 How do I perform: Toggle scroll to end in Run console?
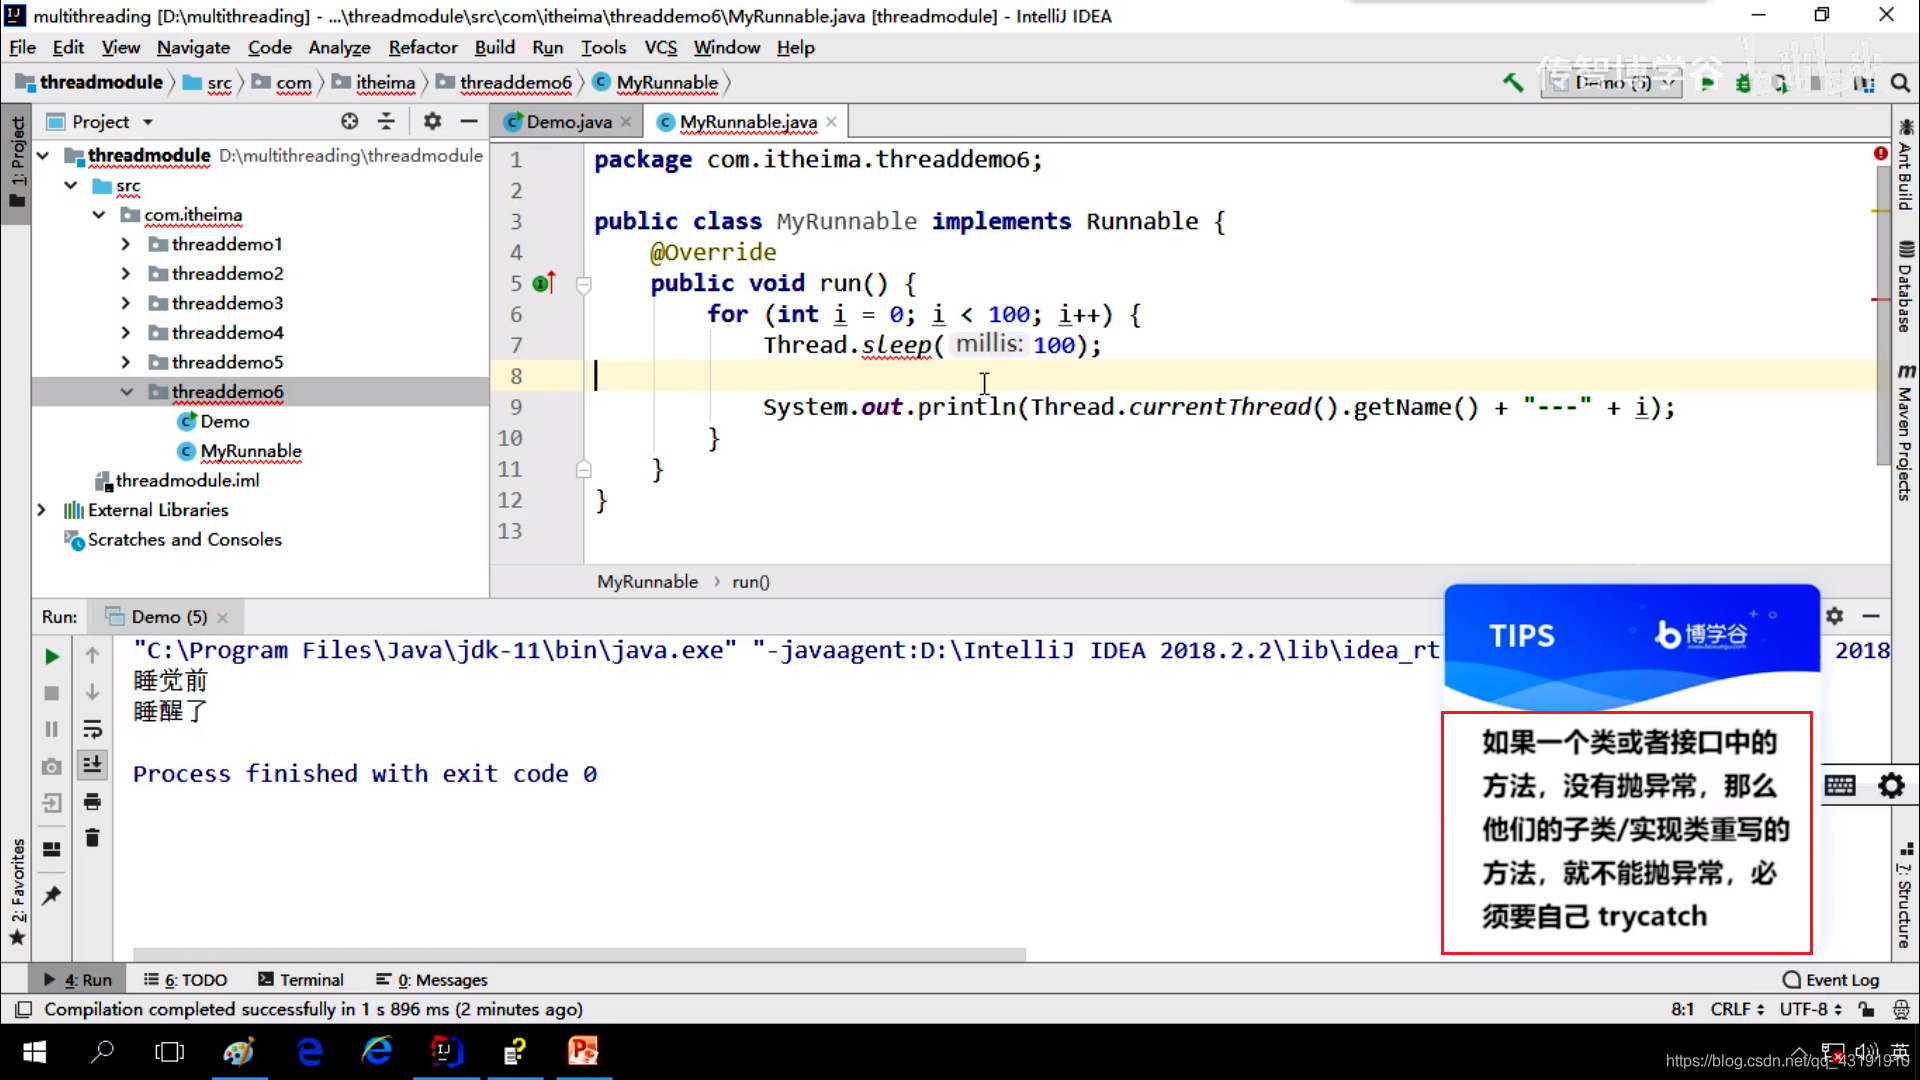[92, 765]
